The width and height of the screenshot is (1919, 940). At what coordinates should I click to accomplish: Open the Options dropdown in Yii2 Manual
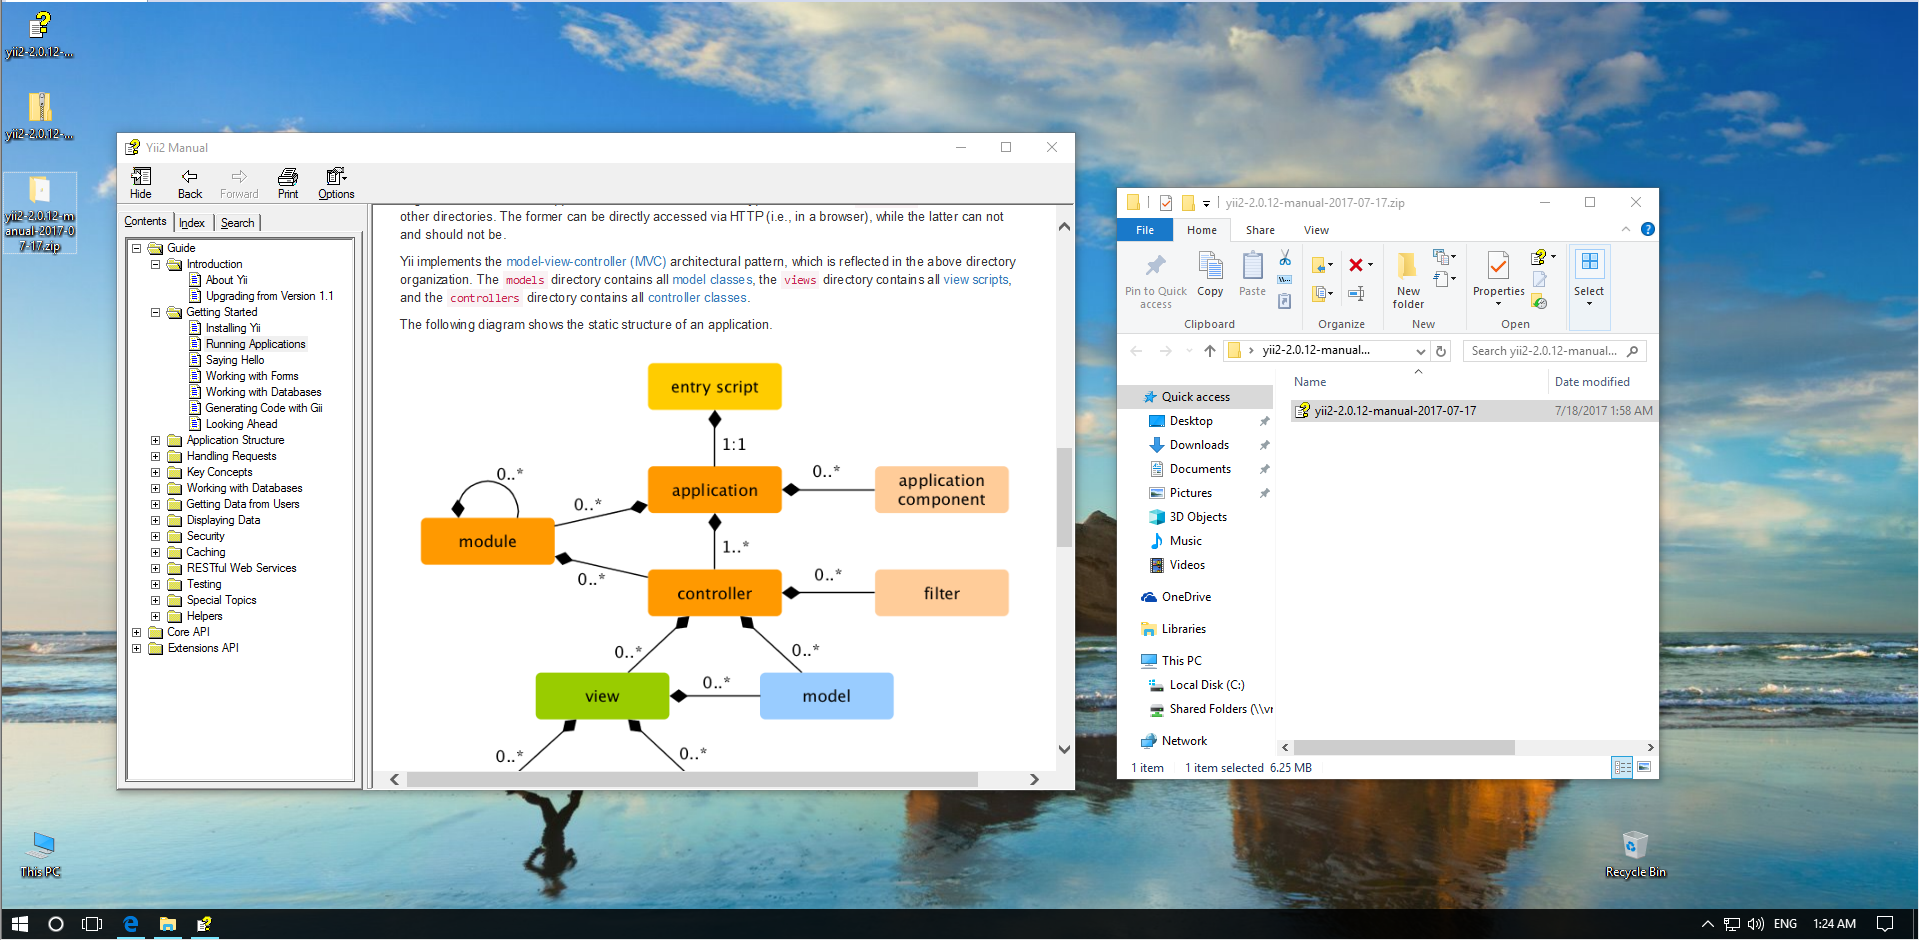click(335, 182)
